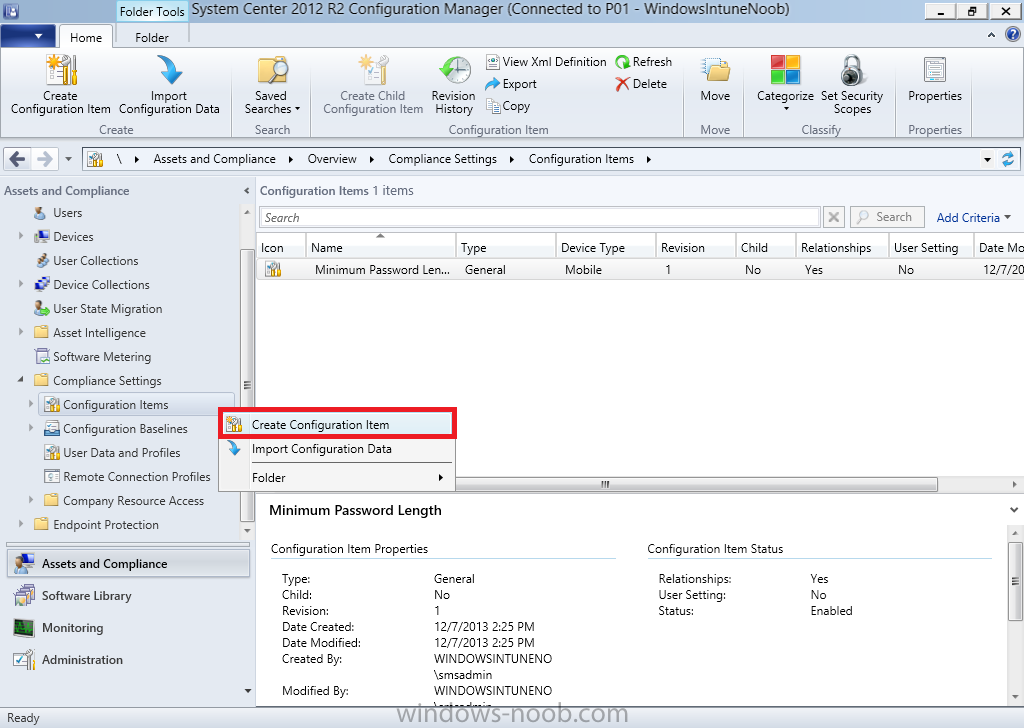Image resolution: width=1024 pixels, height=728 pixels.
Task: Select User Collections in the tree
Action: click(x=95, y=261)
